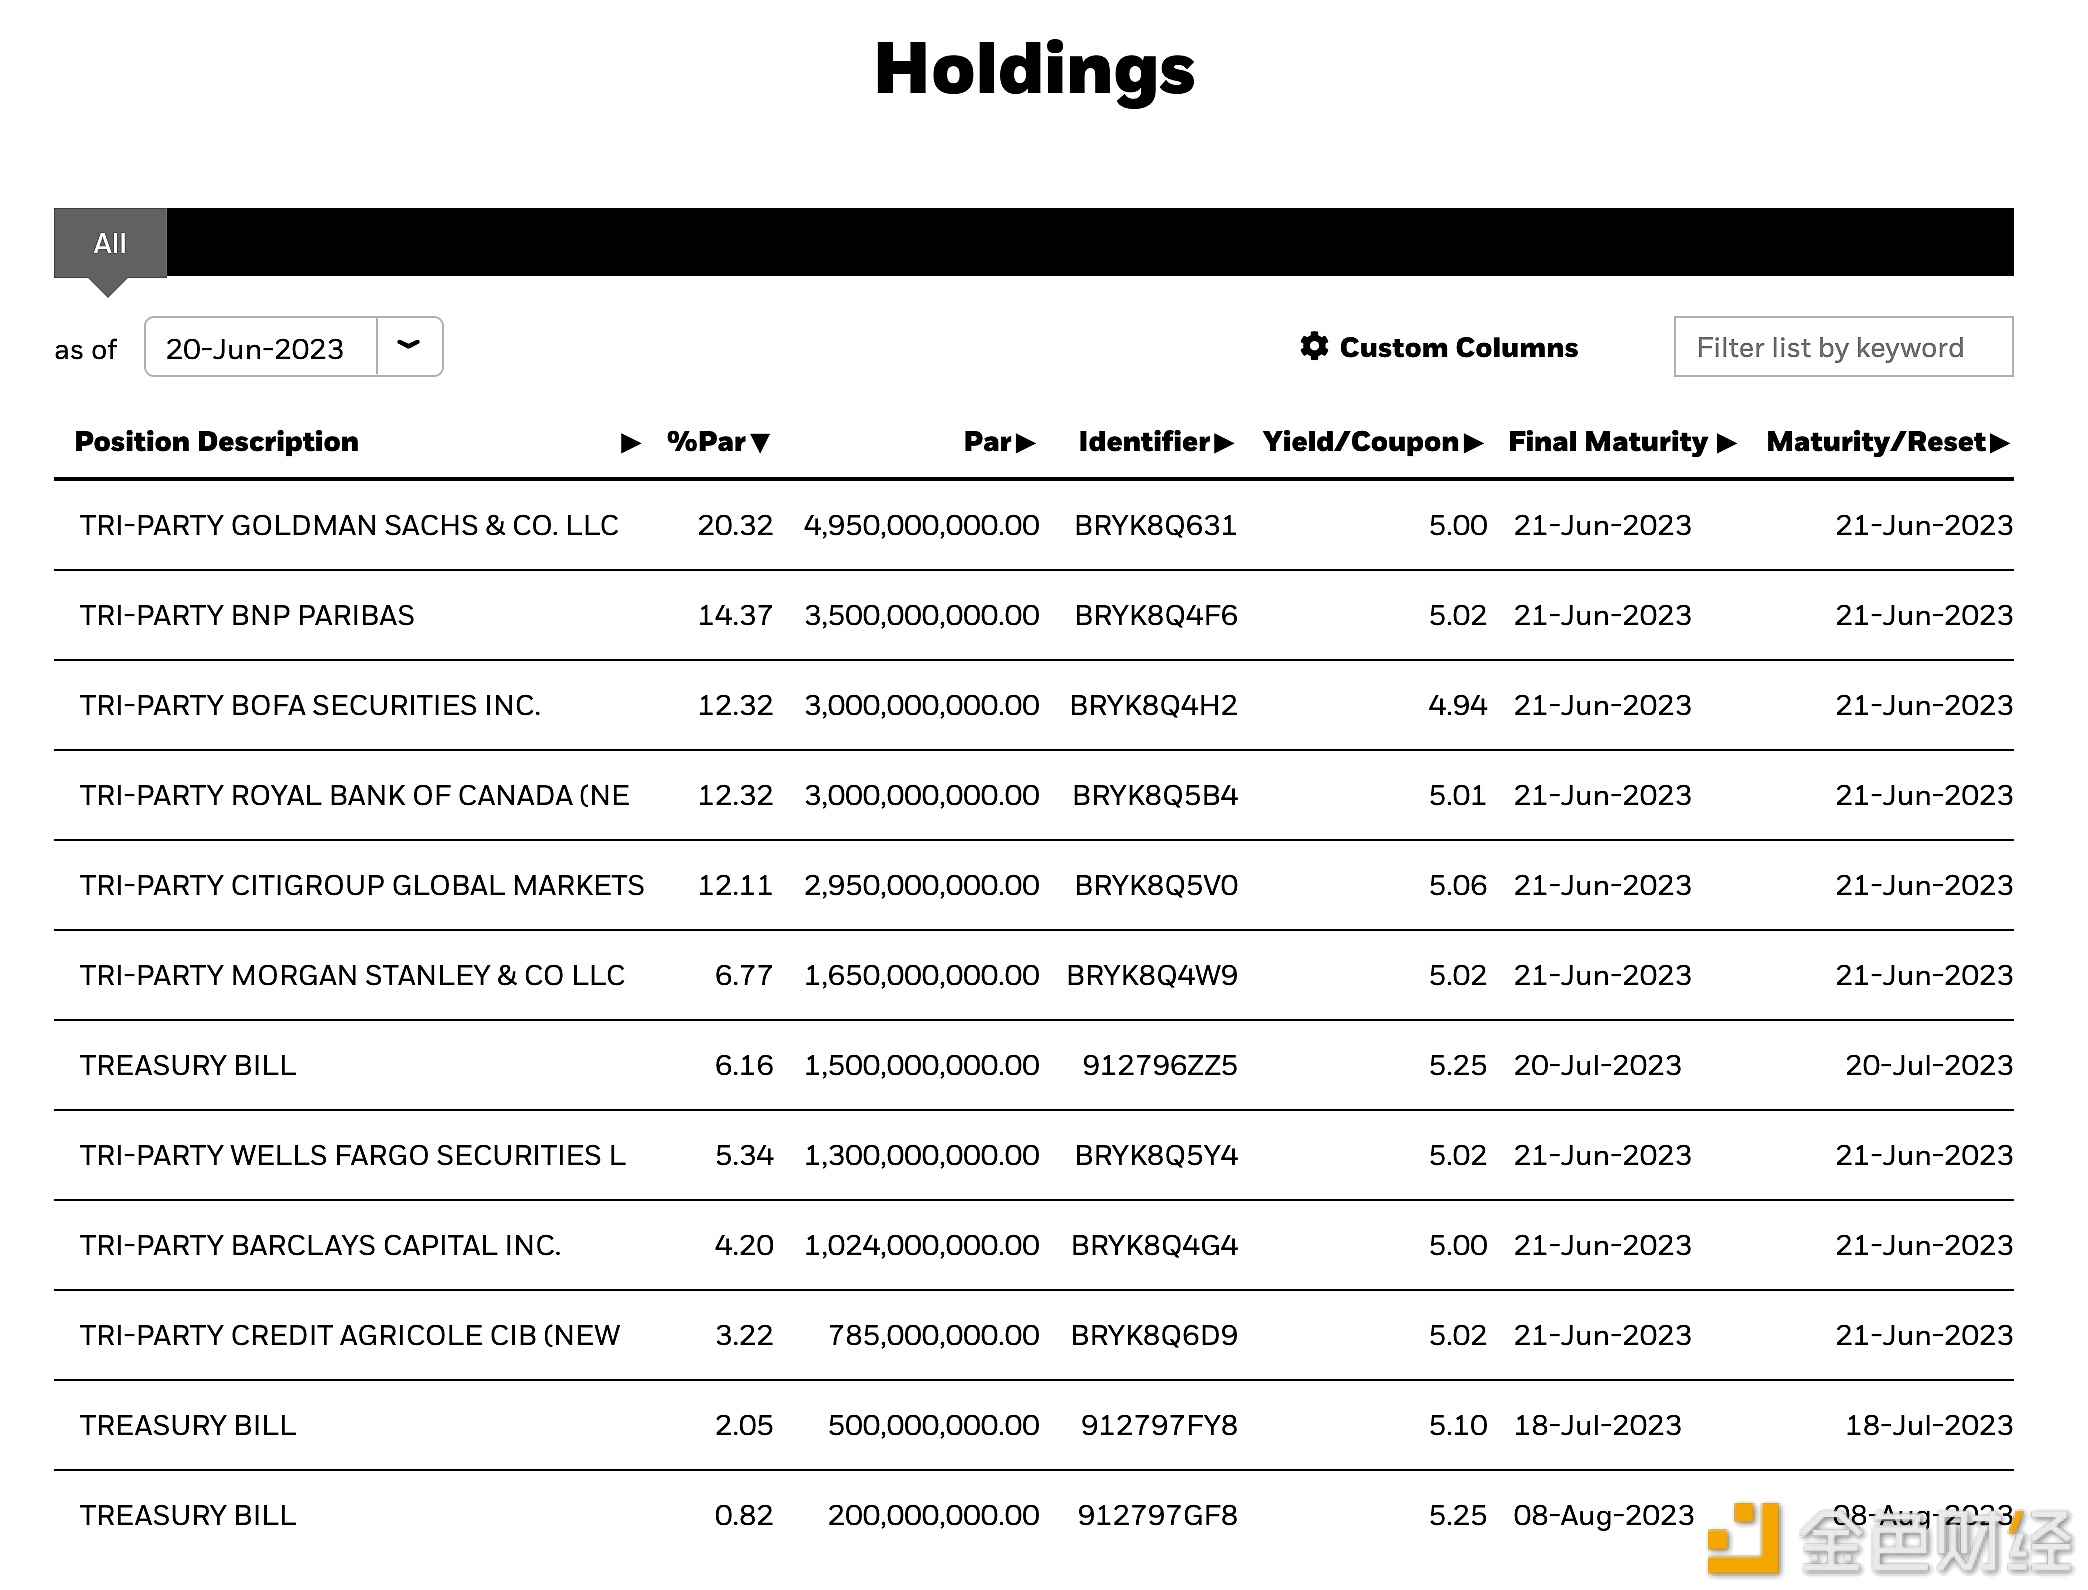Click par value 1,650,000,000.00
The height and width of the screenshot is (1590, 2088).
click(x=922, y=975)
